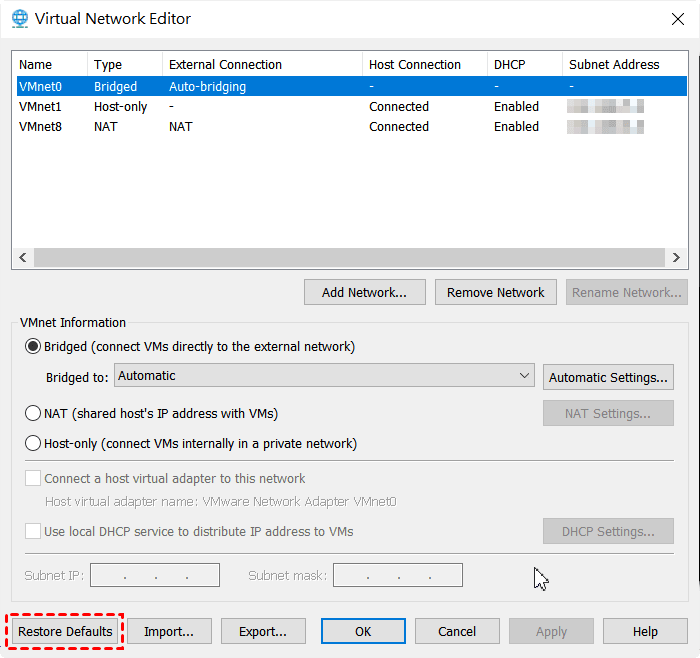Click the External Connection column header
This screenshot has width=700, height=658.
coord(262,65)
